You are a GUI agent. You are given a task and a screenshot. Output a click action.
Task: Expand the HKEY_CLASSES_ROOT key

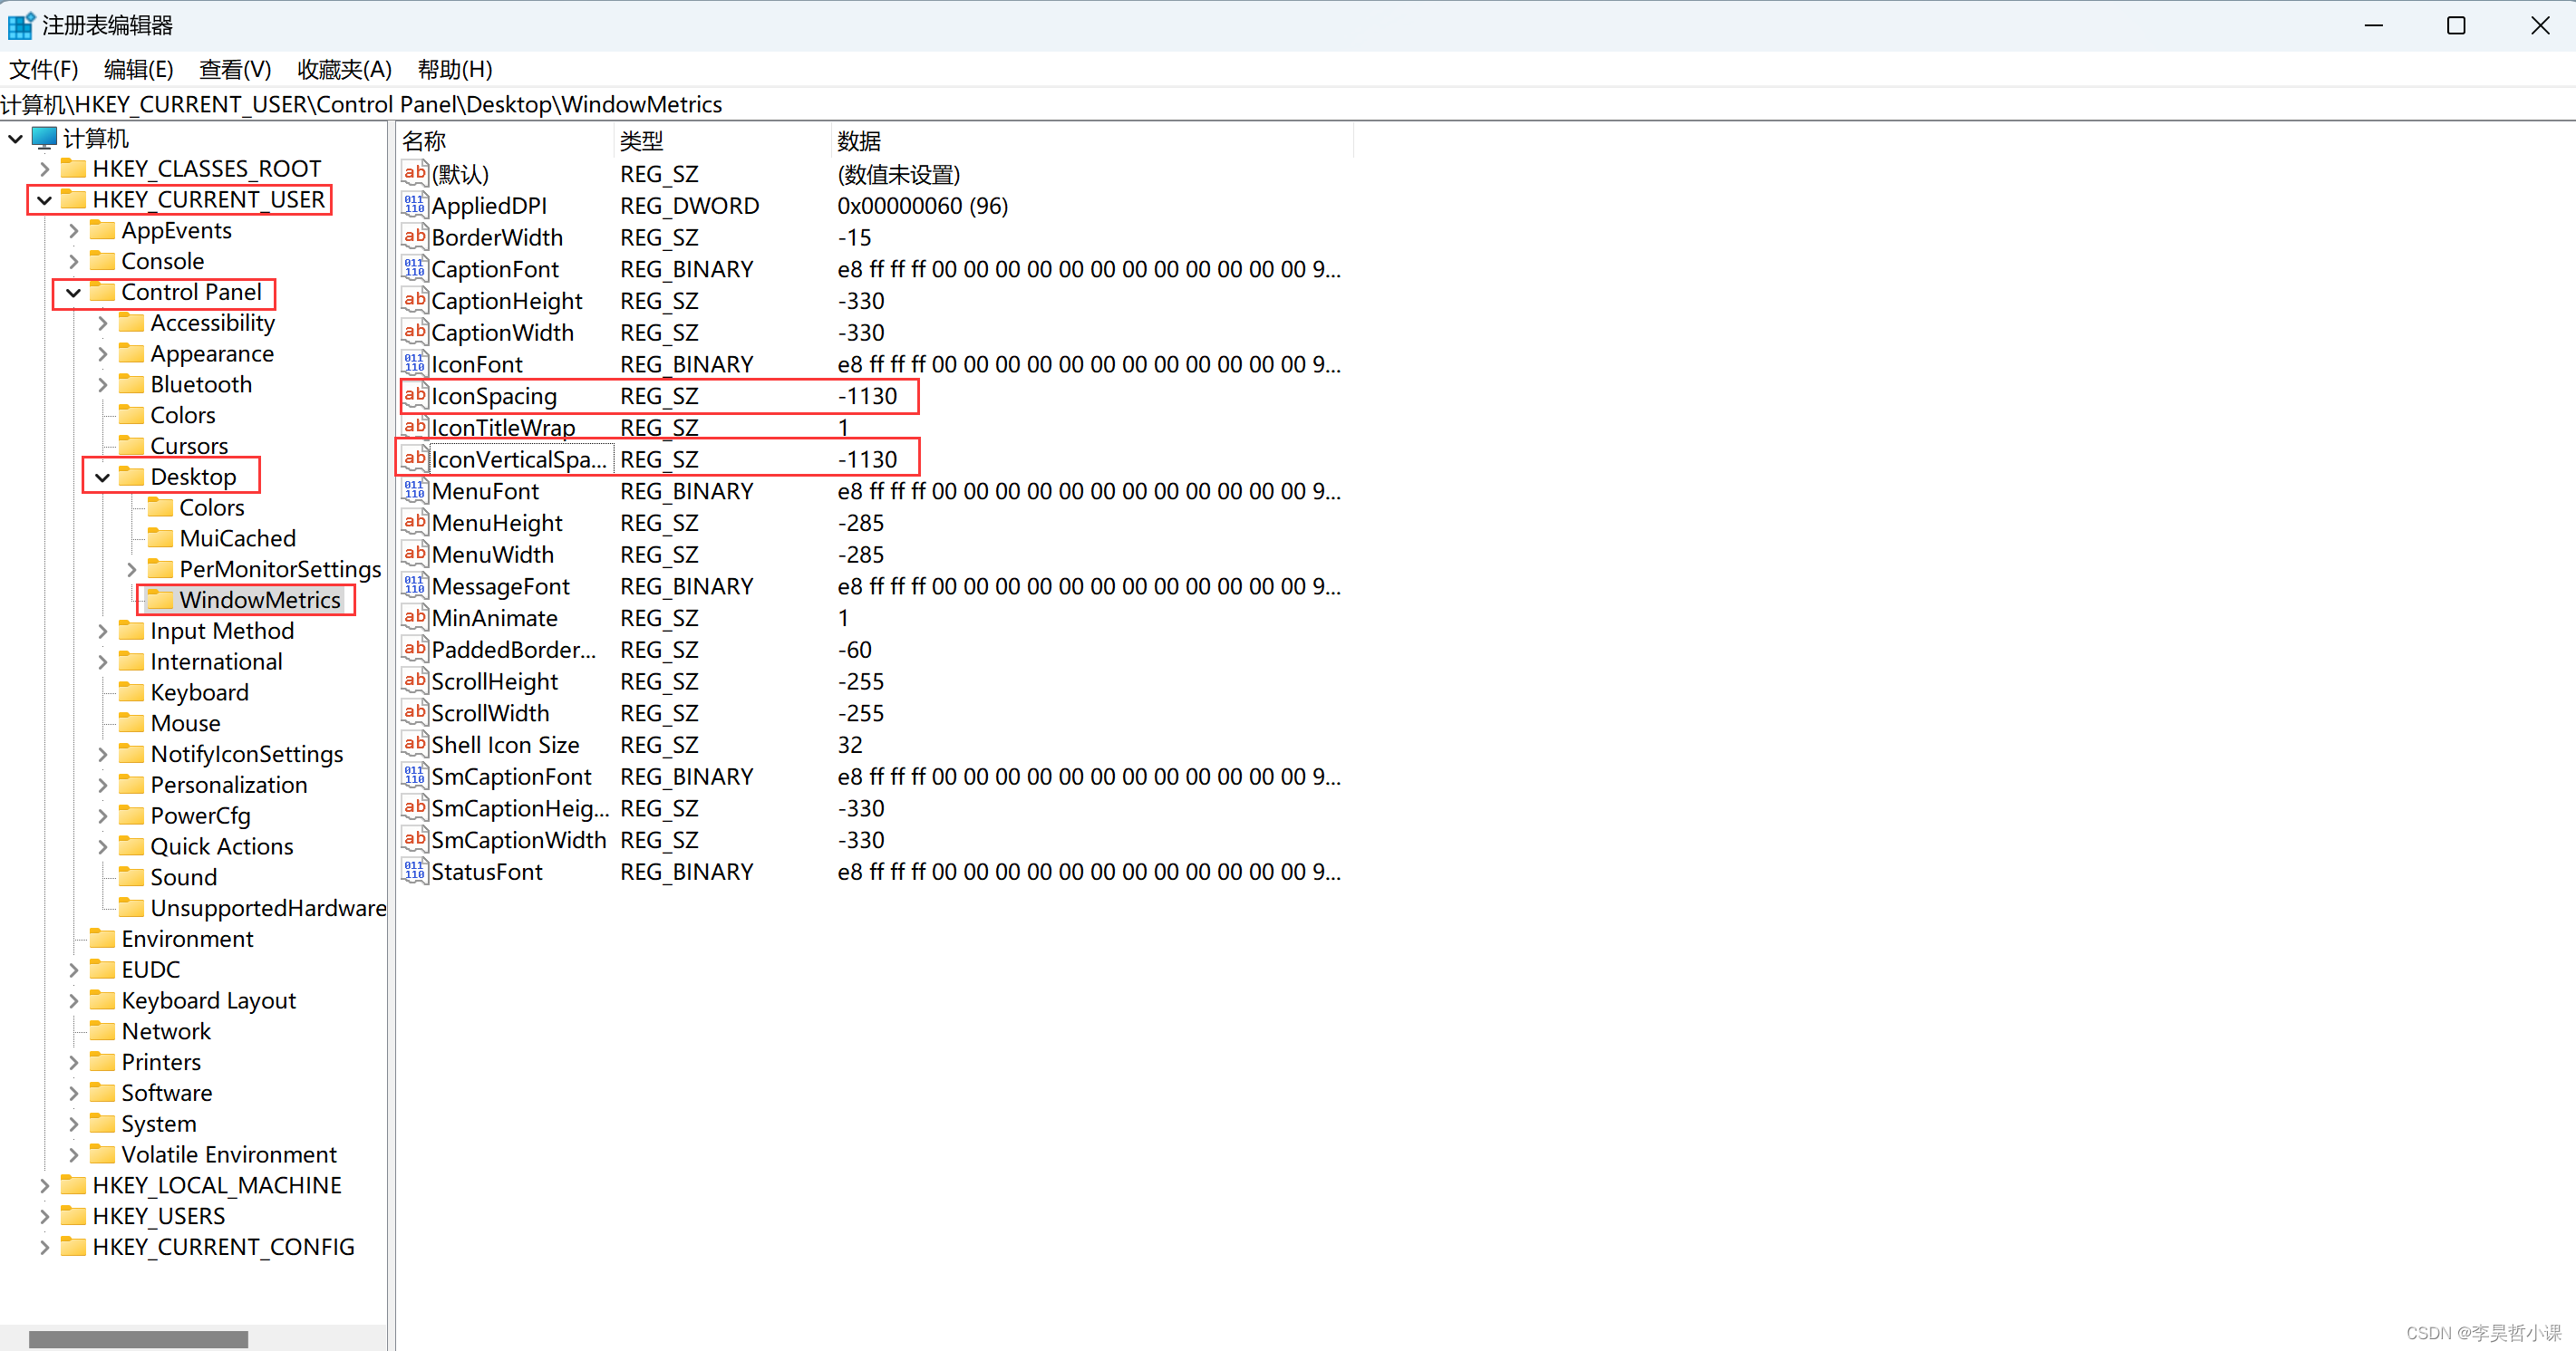coord(44,169)
